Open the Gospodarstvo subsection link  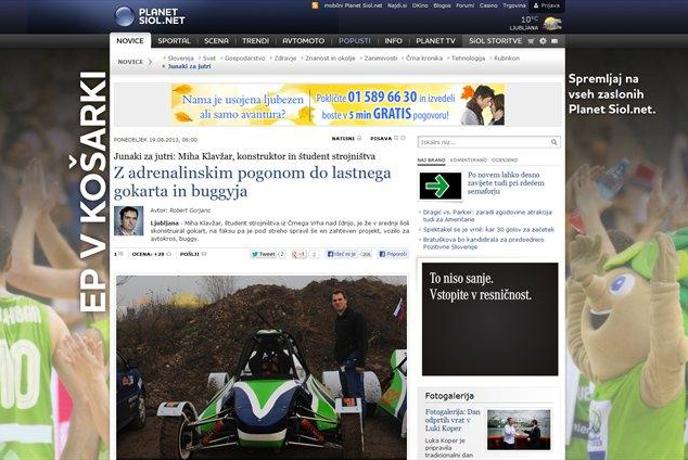pos(245,58)
